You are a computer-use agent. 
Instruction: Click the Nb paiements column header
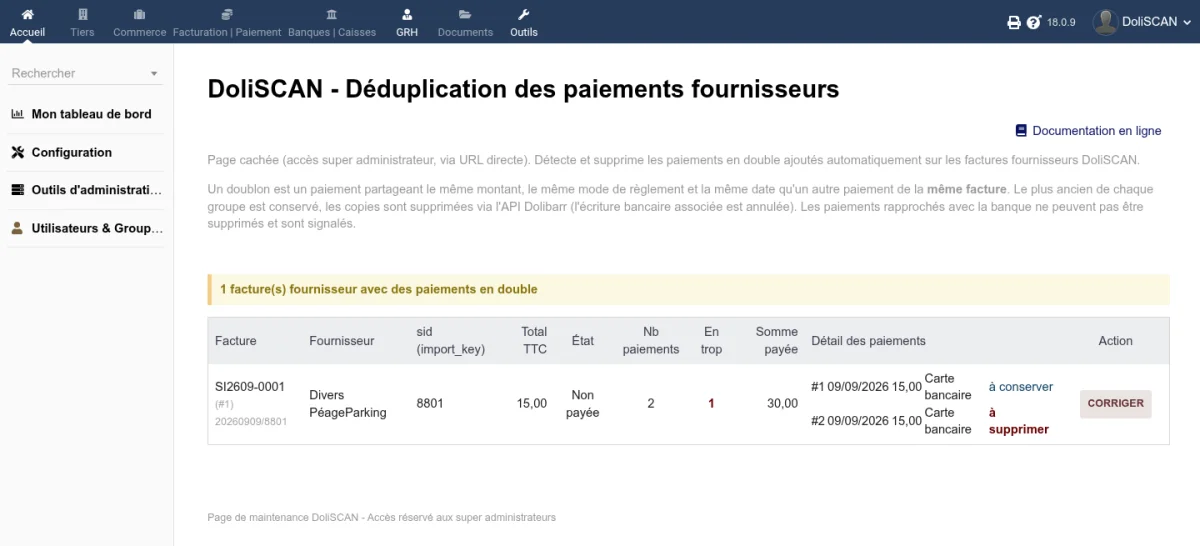[651, 341]
